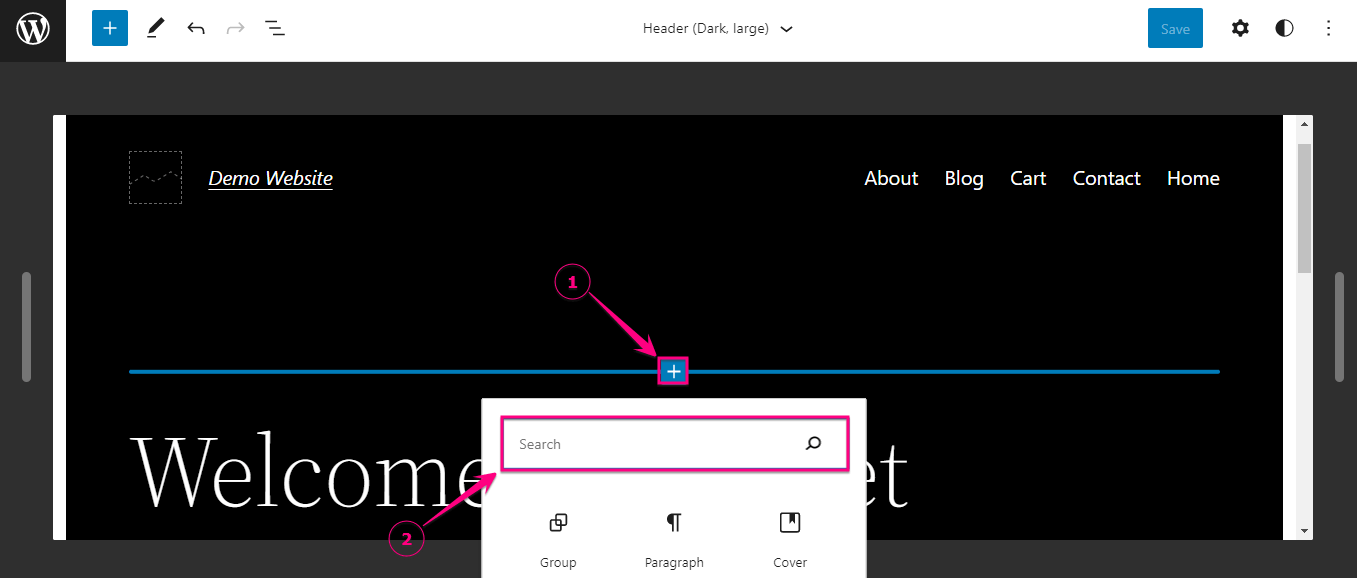Image resolution: width=1357 pixels, height=578 pixels.
Task: Open the Cart navigation link
Action: pos(1028,178)
